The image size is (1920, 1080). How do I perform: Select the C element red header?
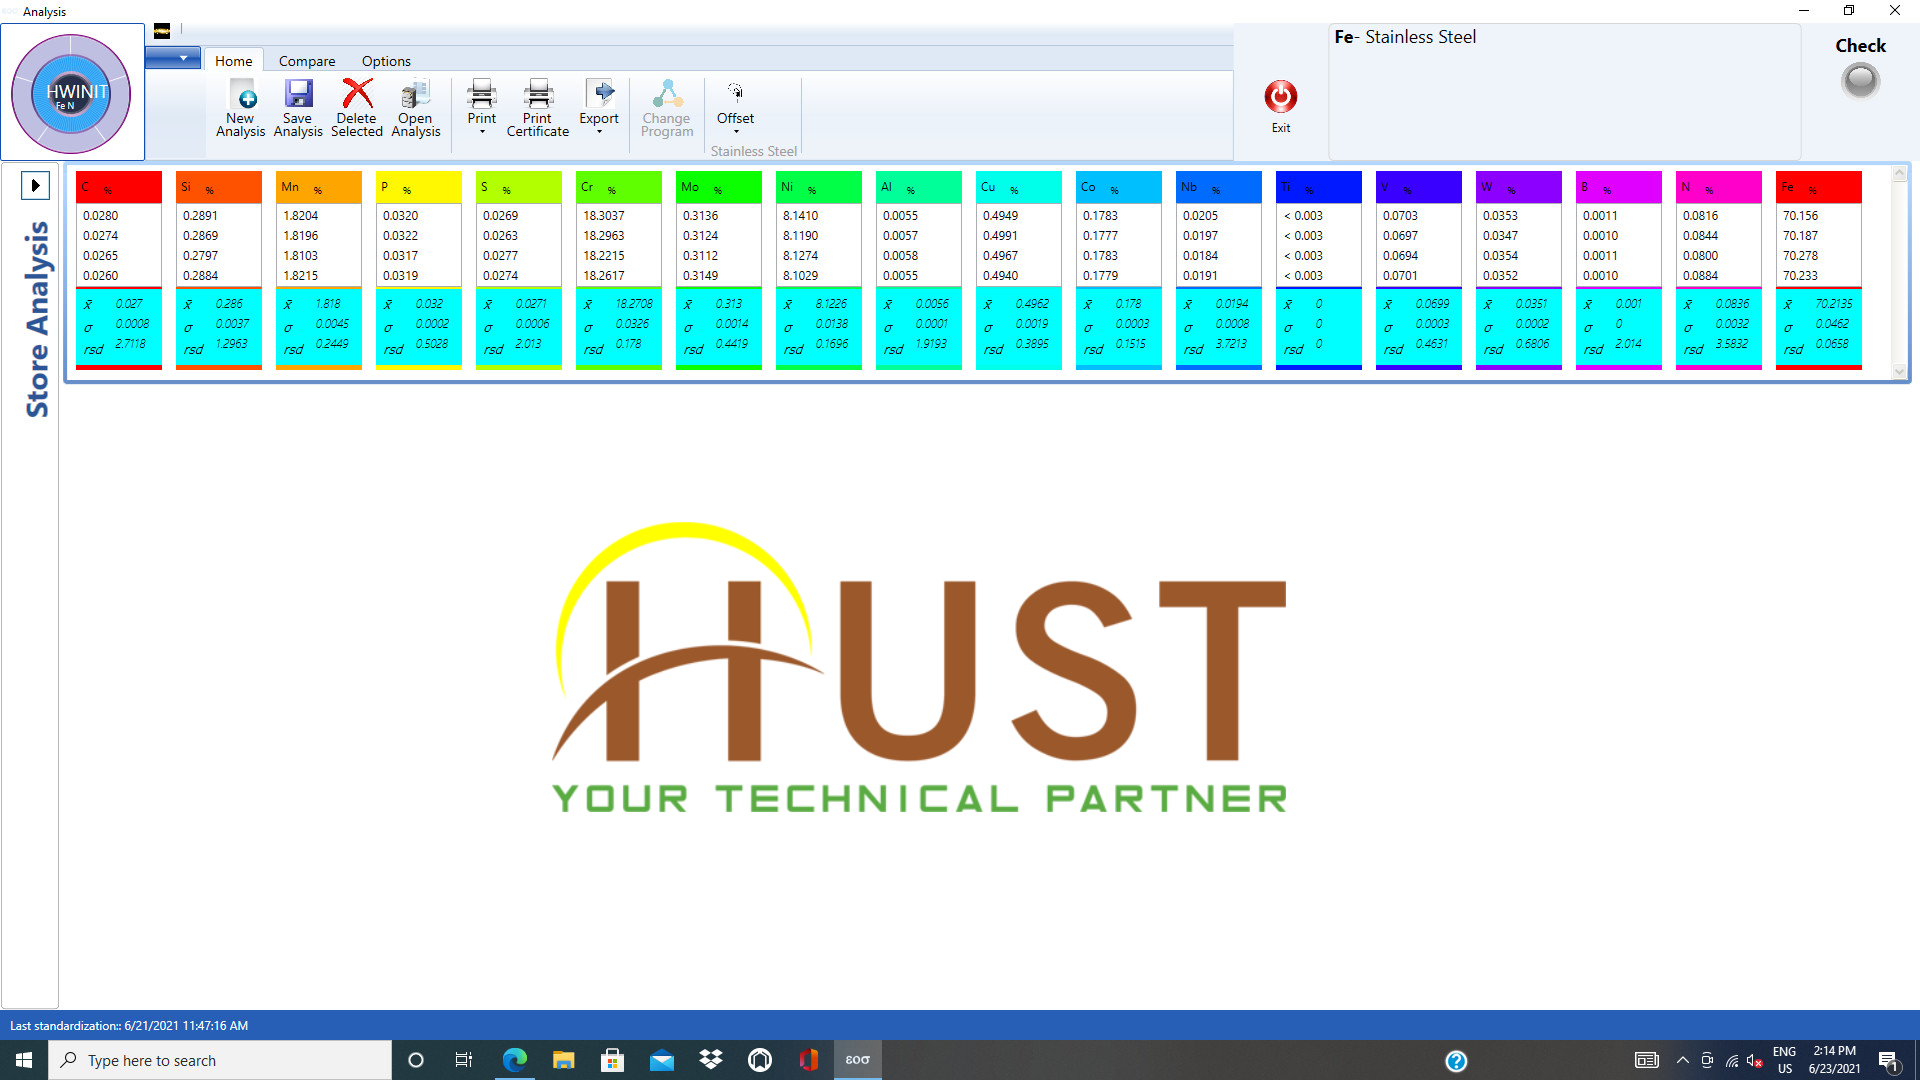(119, 187)
